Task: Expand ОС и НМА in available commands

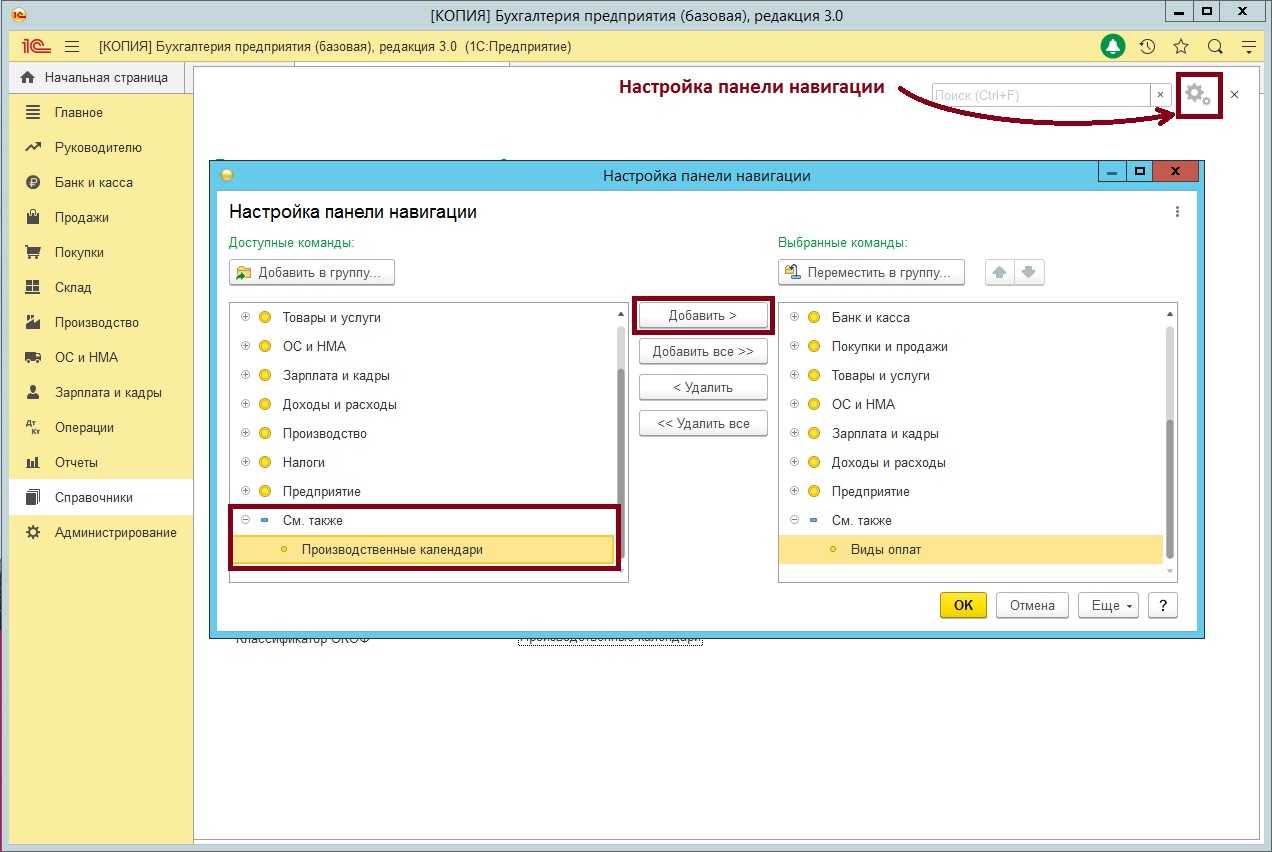Action: (x=246, y=346)
